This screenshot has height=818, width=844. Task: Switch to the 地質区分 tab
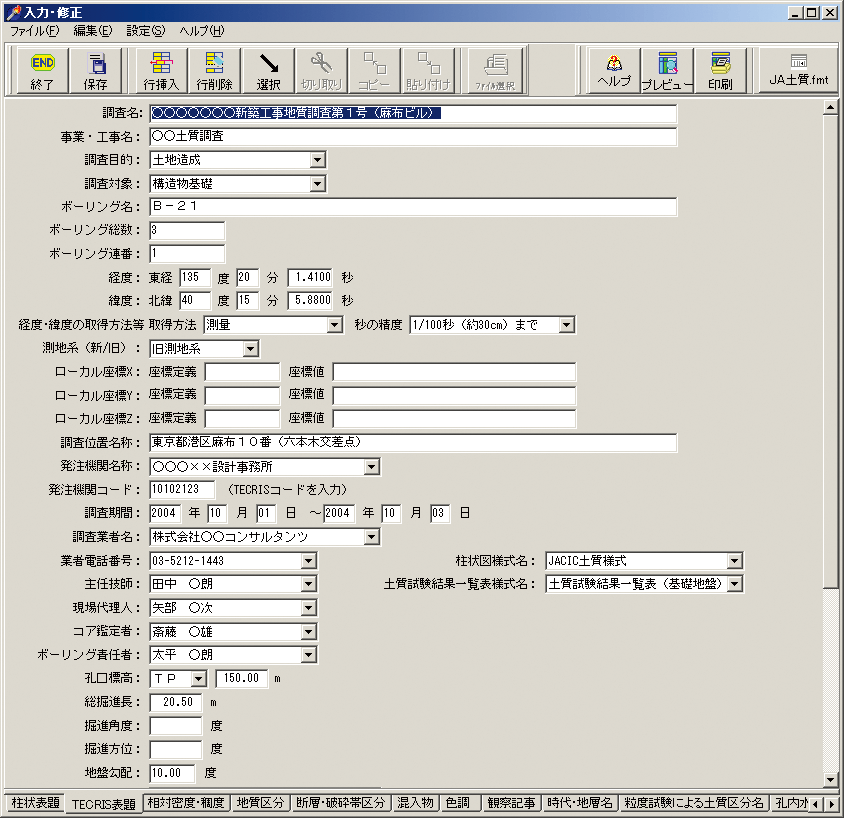[x=261, y=802]
